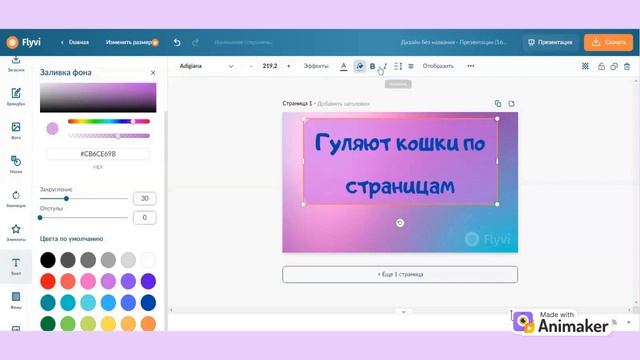Image resolution: width=640 pixels, height=360 pixels.
Task: Click the text 'Гуляют кошки по страницам'
Action: coord(400,164)
